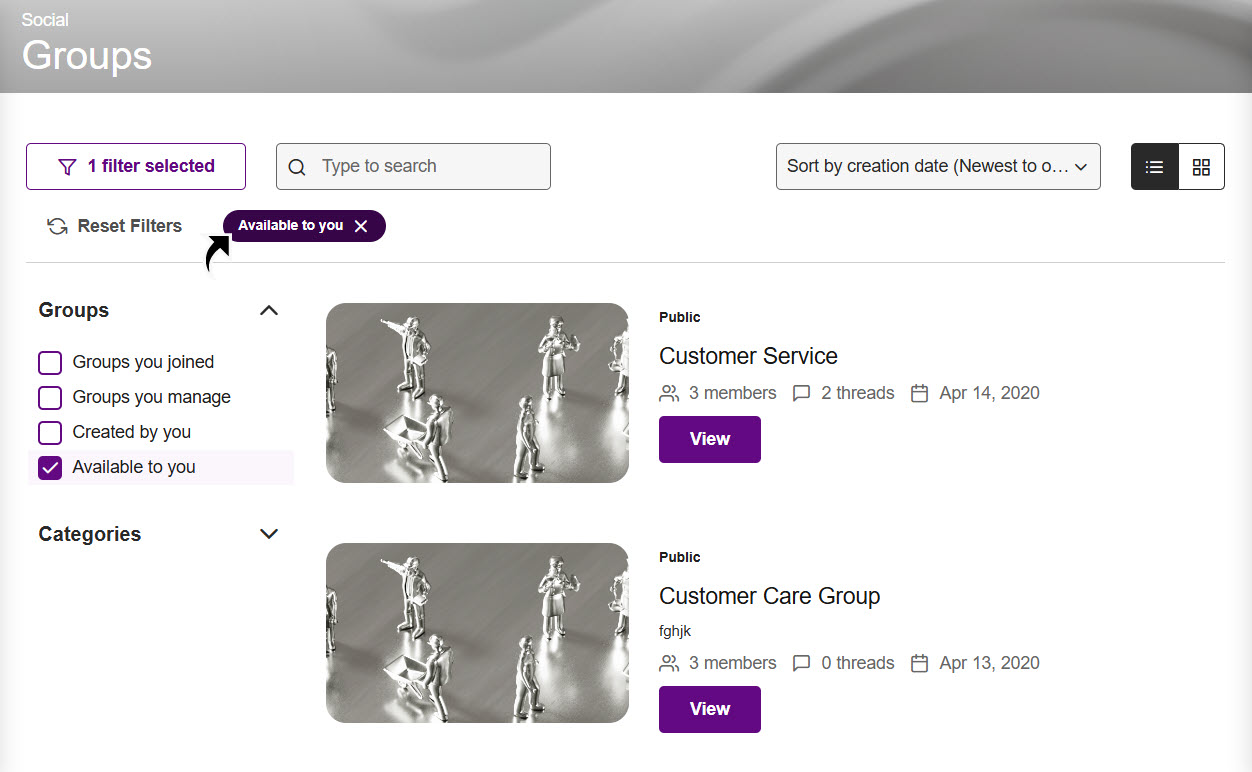Open the Customer Care Group title link
Viewport: 1252px width, 772px height.
click(x=769, y=596)
